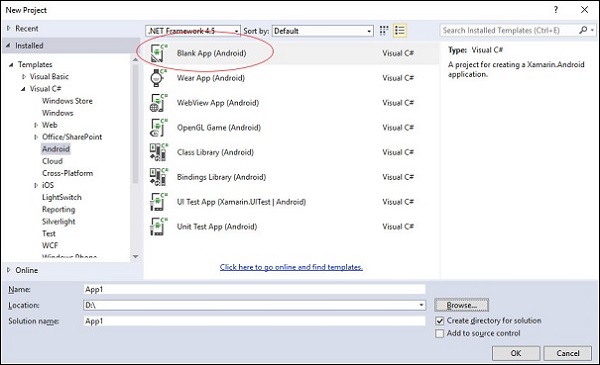Expand the Online section

click(x=8, y=270)
